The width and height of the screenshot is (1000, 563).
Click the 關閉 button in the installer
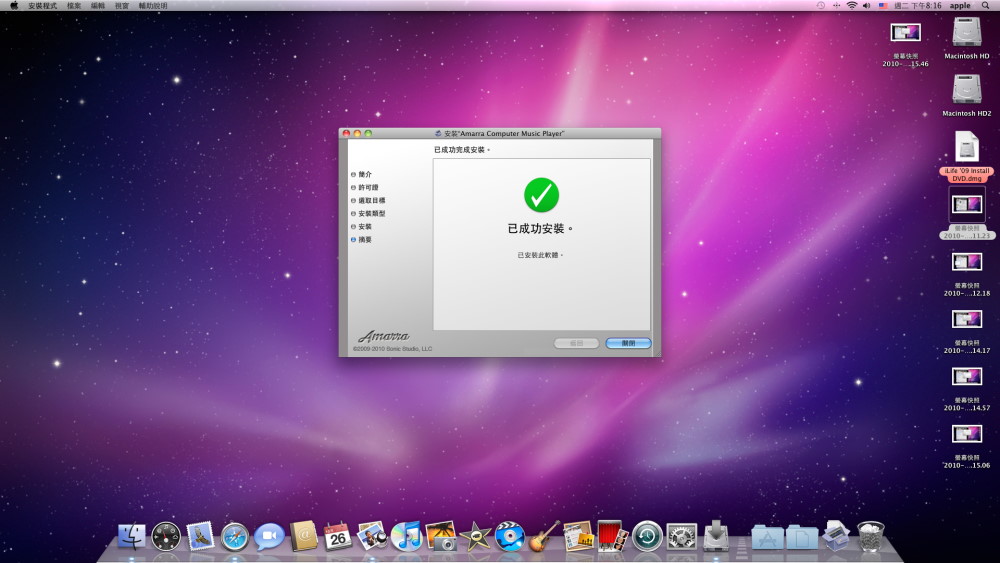click(x=628, y=343)
